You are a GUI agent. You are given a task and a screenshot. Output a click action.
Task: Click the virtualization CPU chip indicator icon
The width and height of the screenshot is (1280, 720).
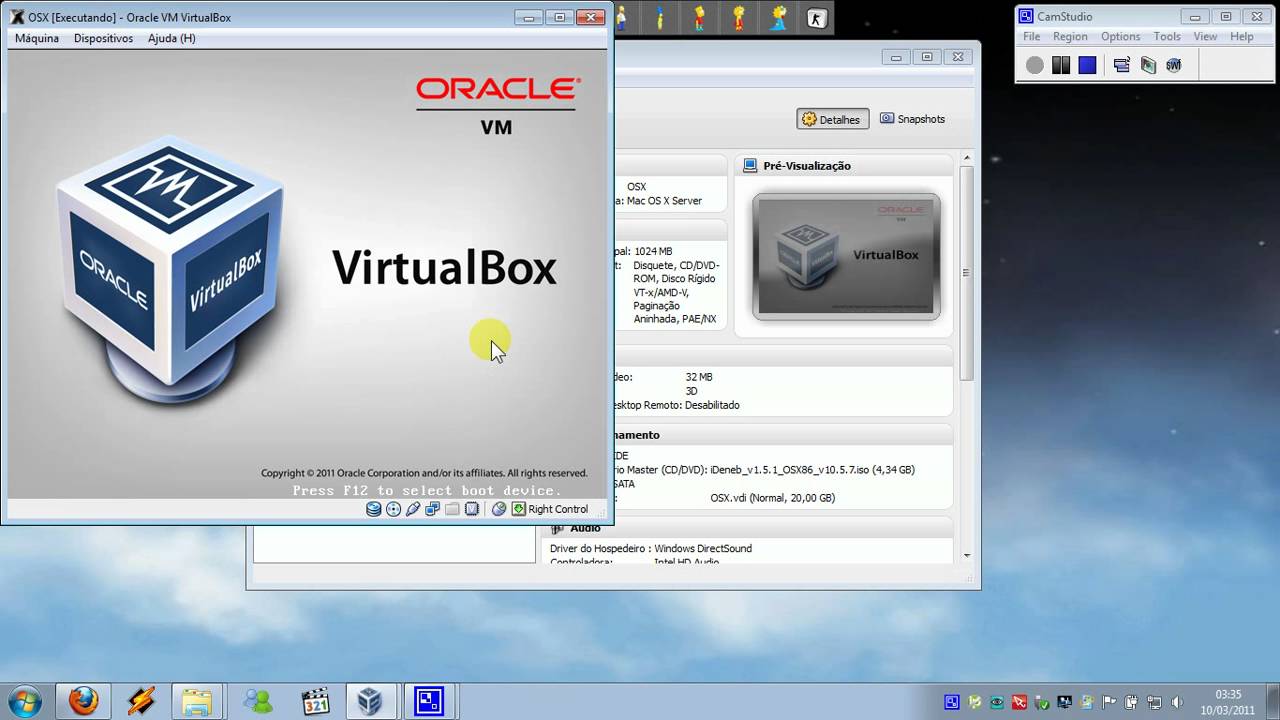pos(471,509)
